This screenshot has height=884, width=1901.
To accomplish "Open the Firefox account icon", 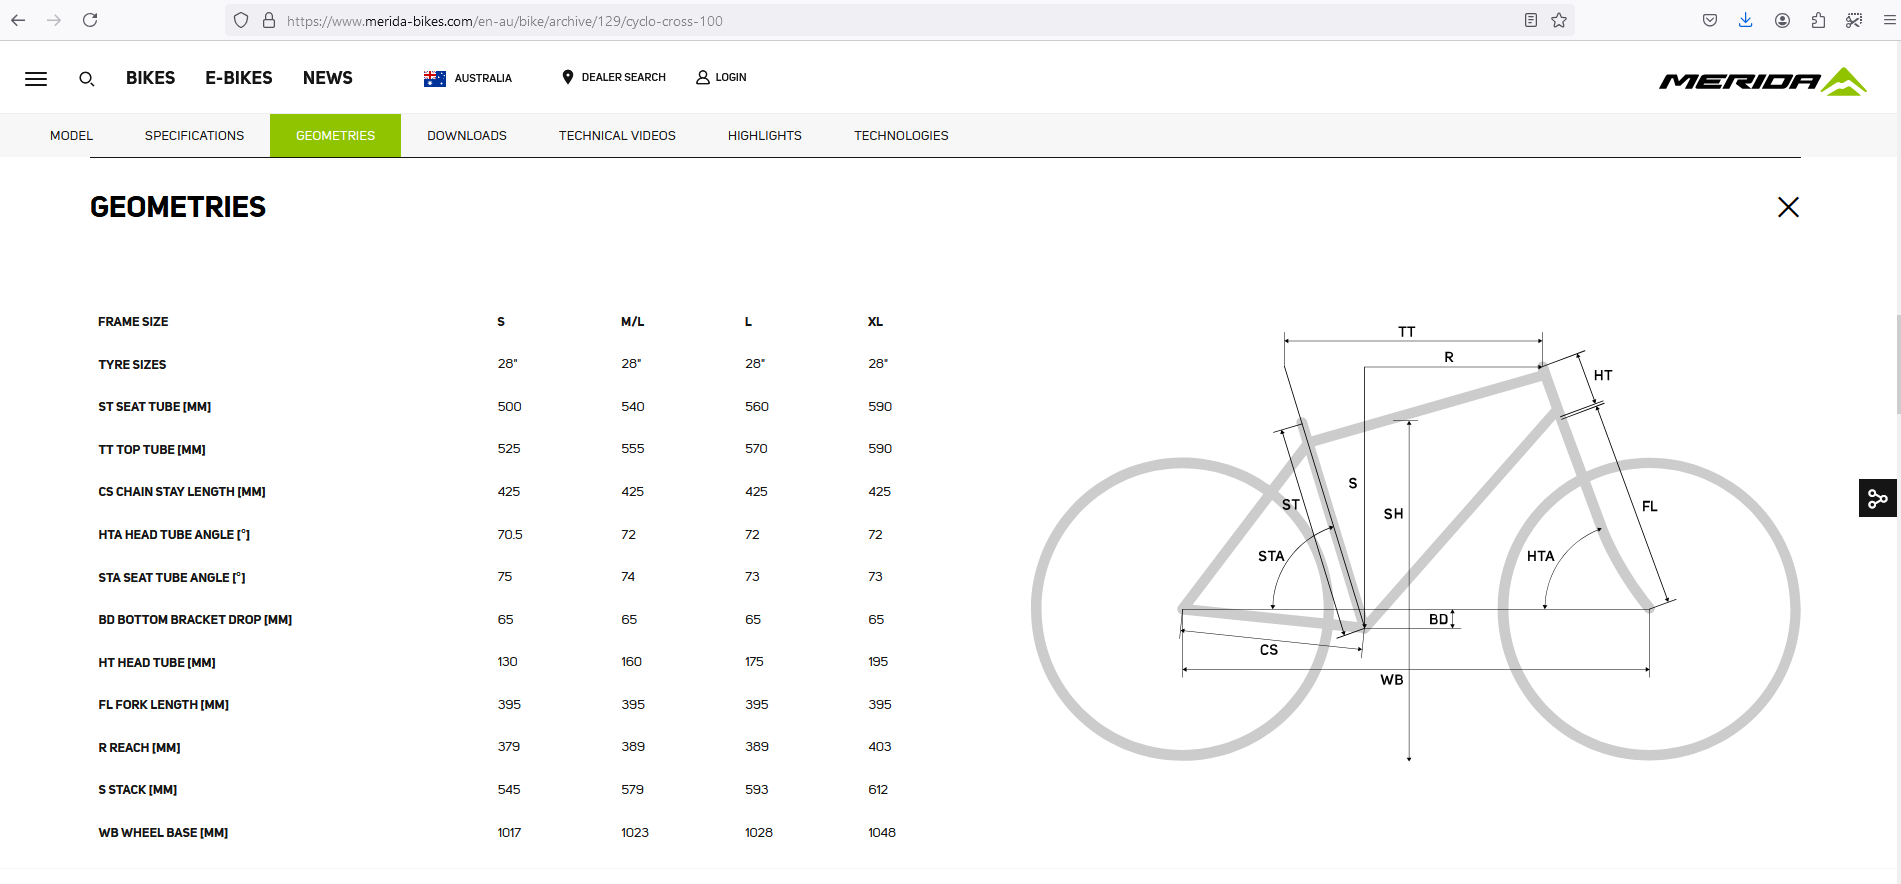I will coord(1782,20).
